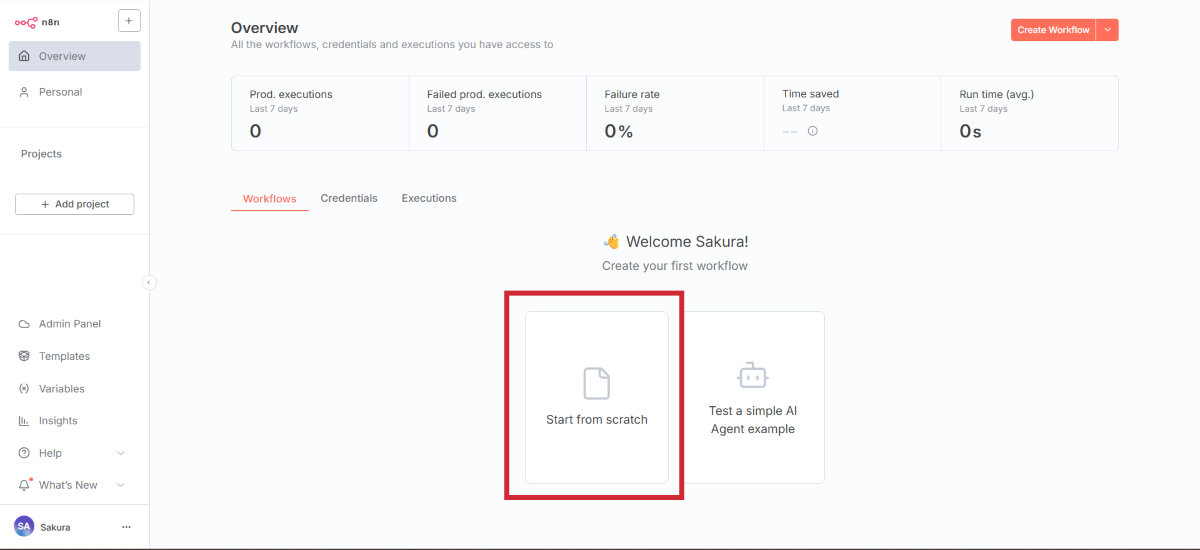Open the three-dot menu beside Sakura
Viewport: 1200px width, 550px height.
[x=126, y=527]
